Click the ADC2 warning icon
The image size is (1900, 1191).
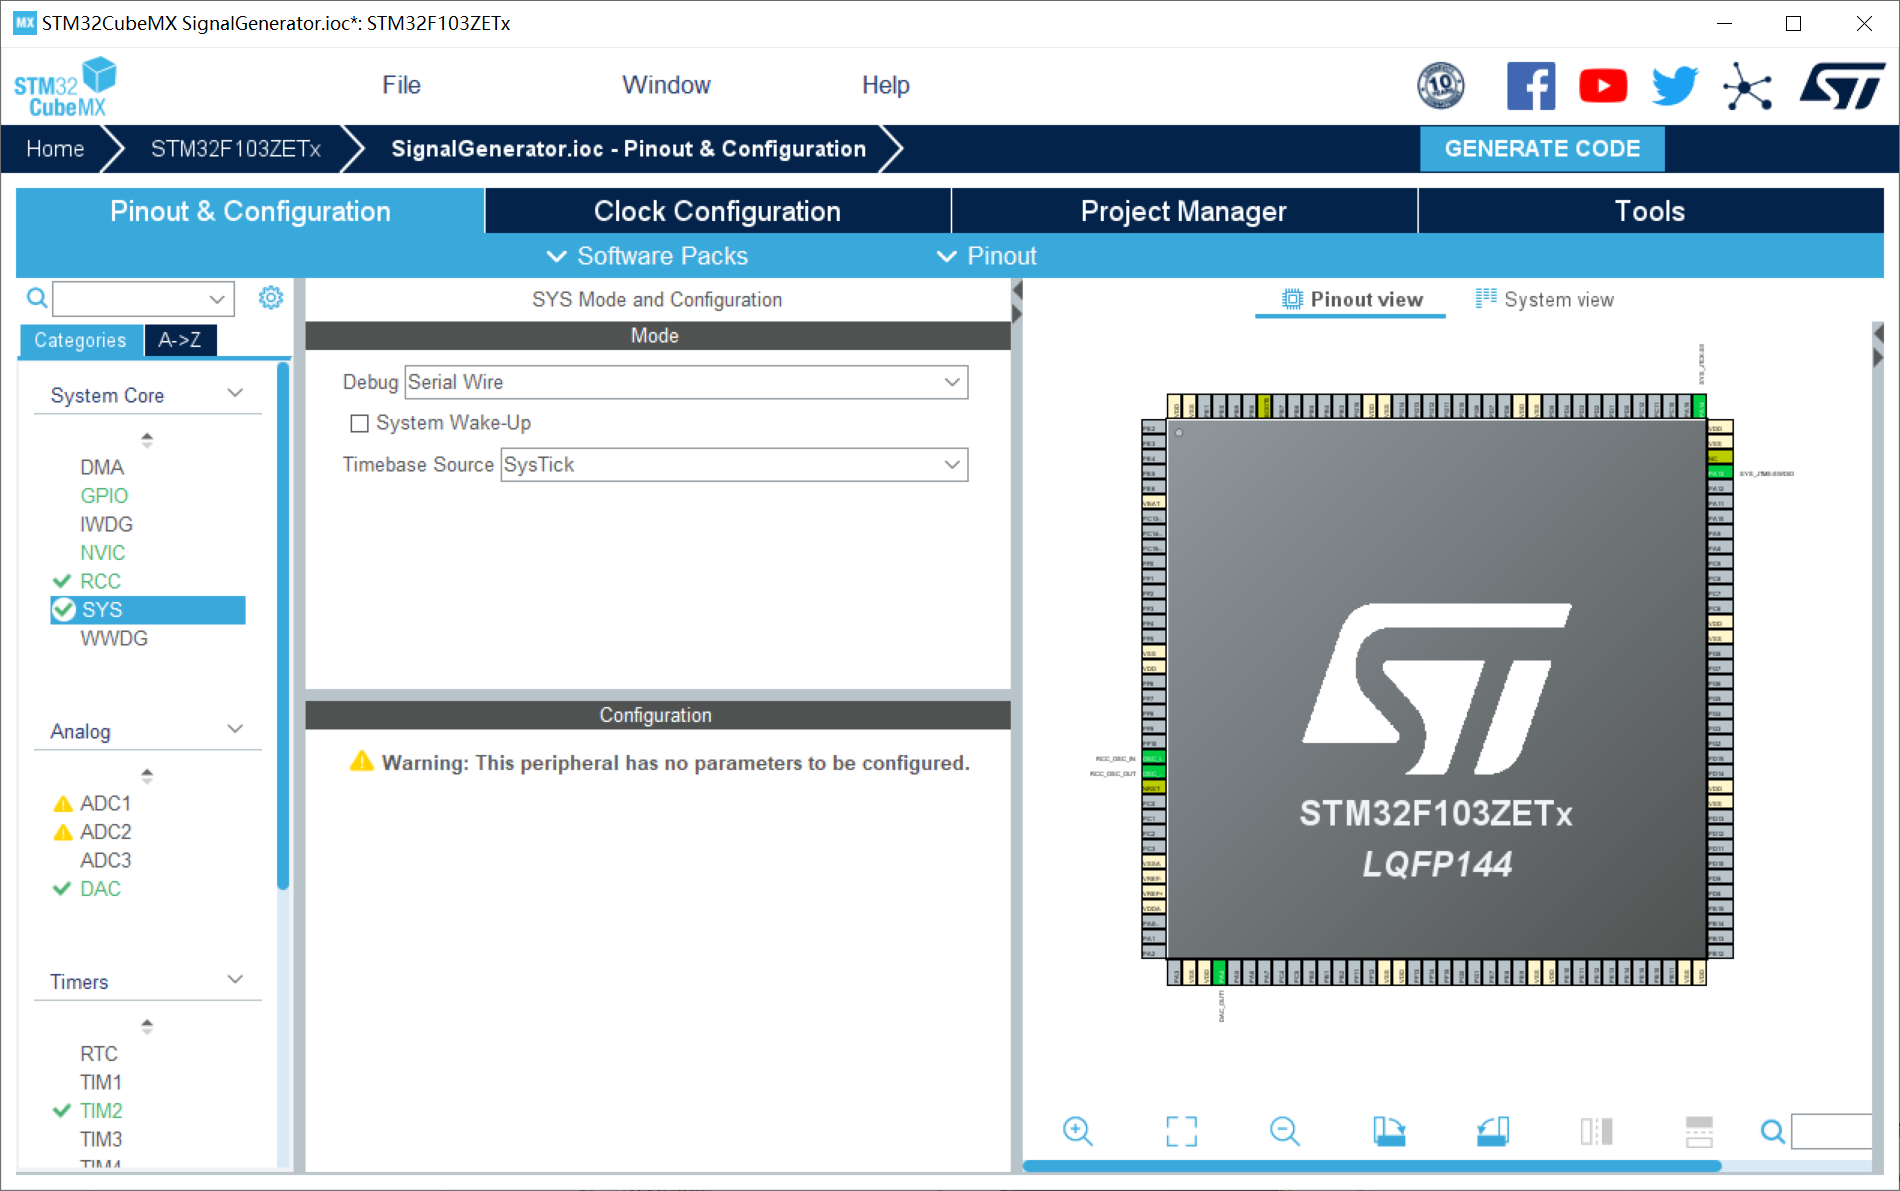point(63,832)
